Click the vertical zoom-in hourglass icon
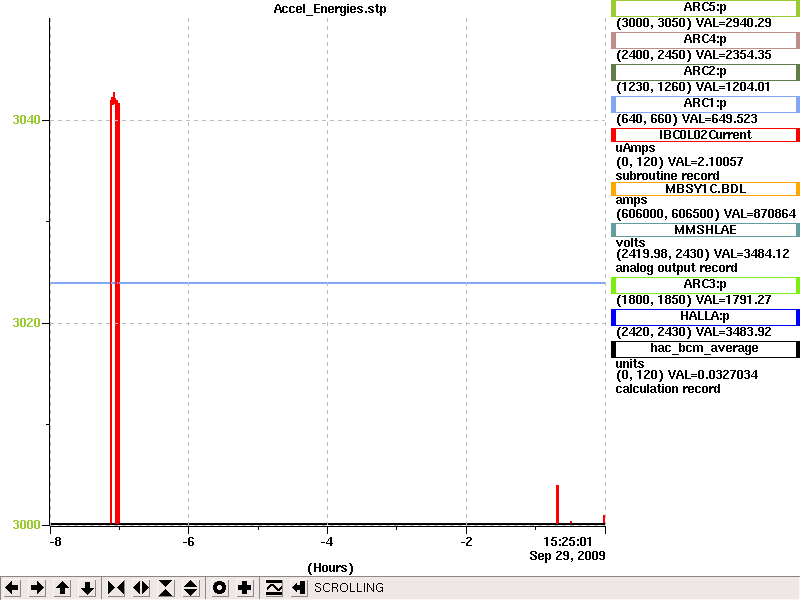Viewport: 800px width, 600px height. 166,588
